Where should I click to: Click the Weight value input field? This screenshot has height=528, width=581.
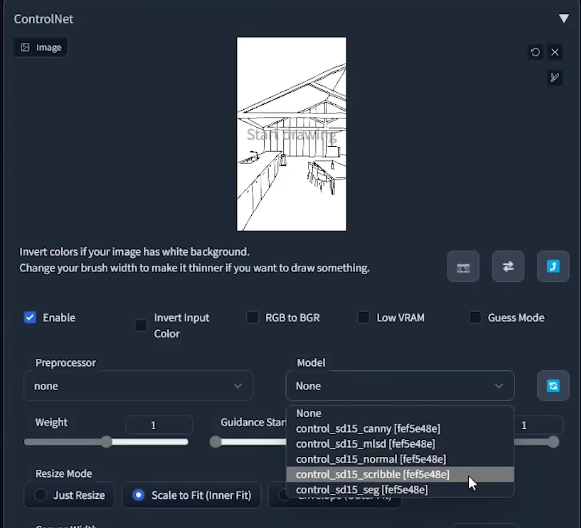coord(159,425)
